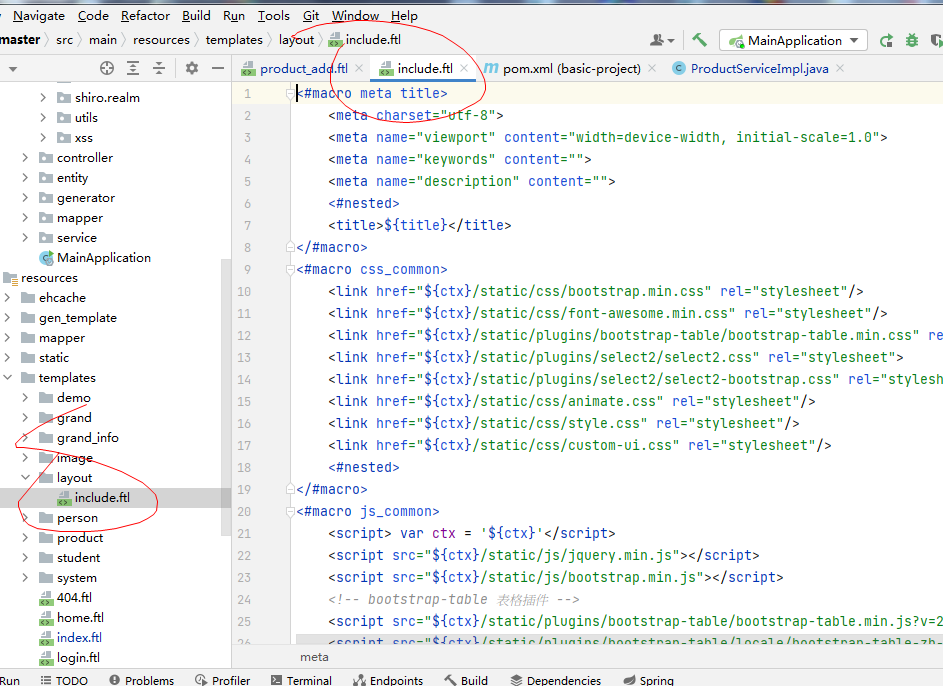Viewport: 943px width, 686px height.
Task: Run MainApplication with the rerun icon
Action: pyautogui.click(x=886, y=41)
